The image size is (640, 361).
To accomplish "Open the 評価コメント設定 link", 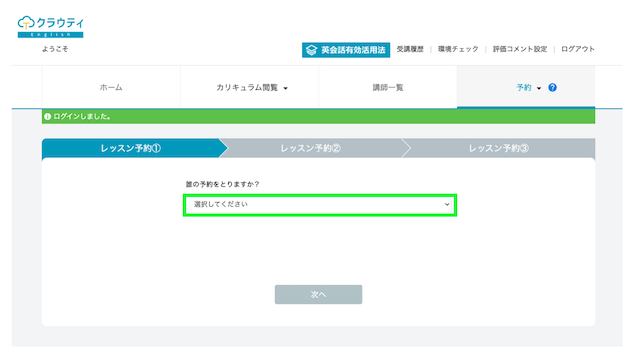I will coord(520,49).
